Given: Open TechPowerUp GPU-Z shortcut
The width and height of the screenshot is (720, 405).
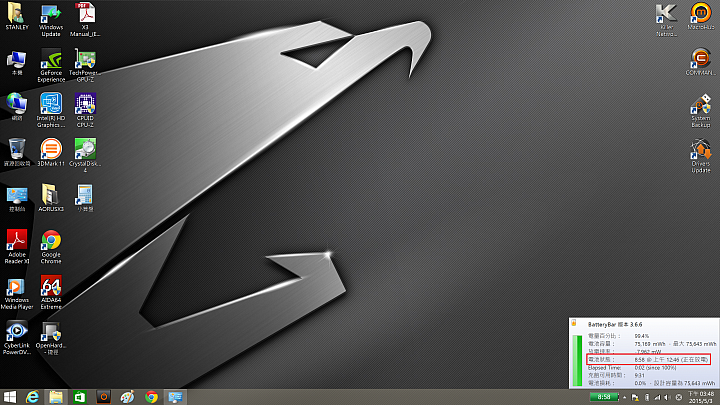Looking at the screenshot, I should click(85, 65).
